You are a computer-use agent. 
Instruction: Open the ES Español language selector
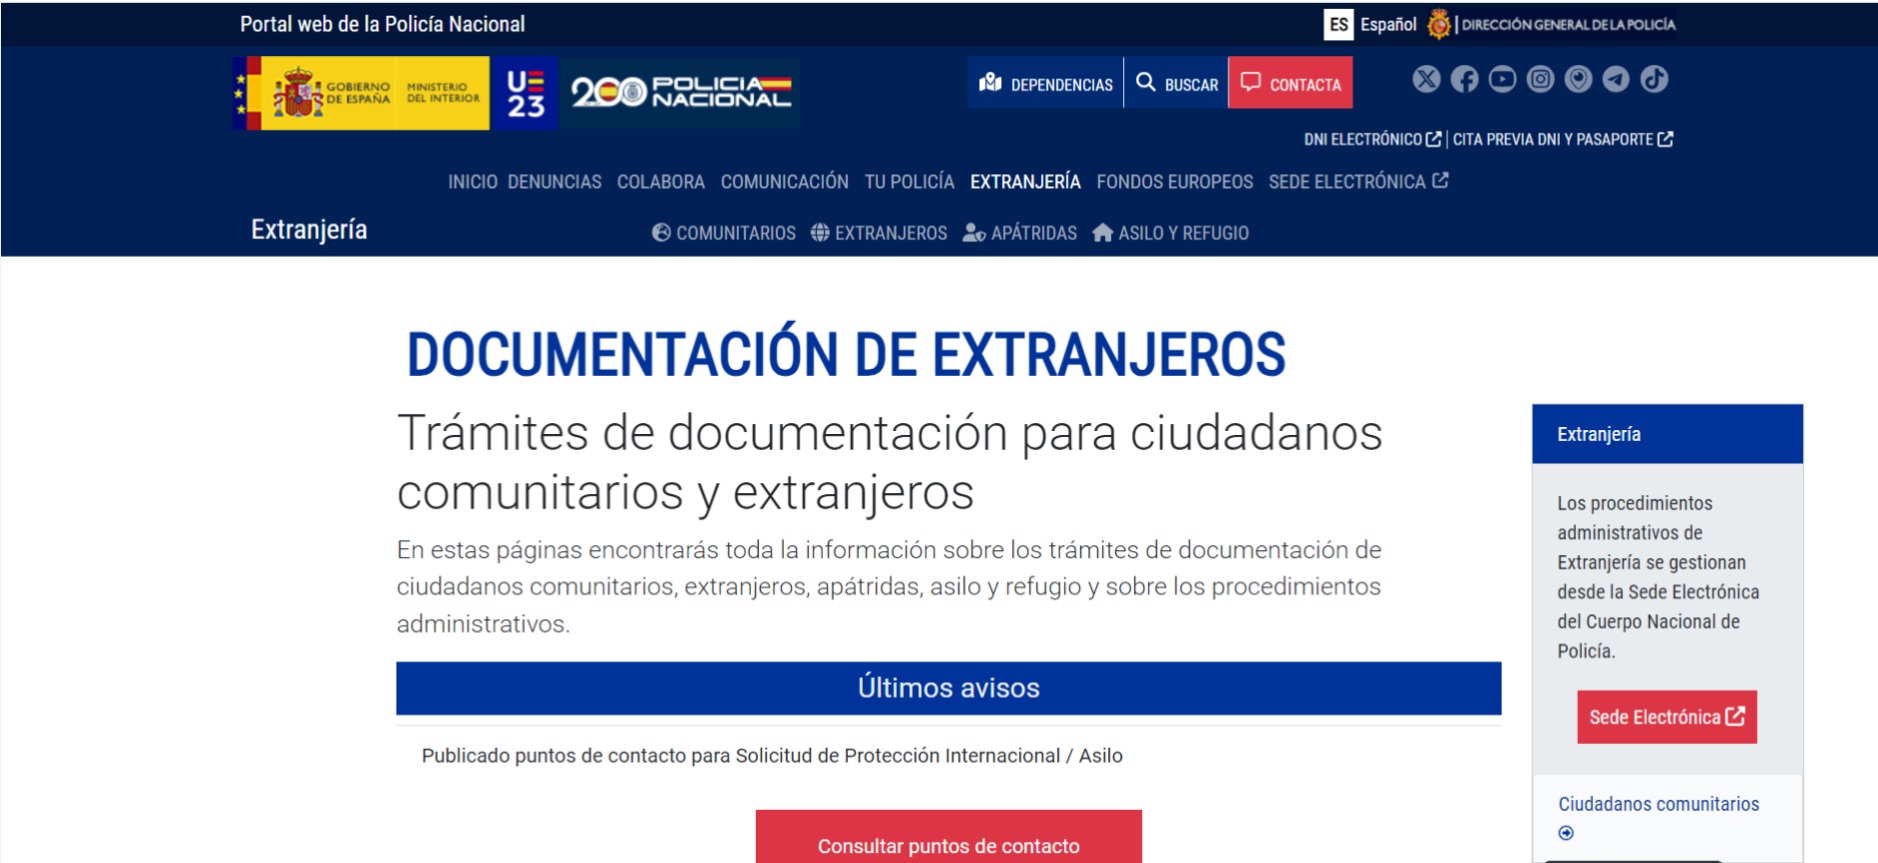point(1370,24)
